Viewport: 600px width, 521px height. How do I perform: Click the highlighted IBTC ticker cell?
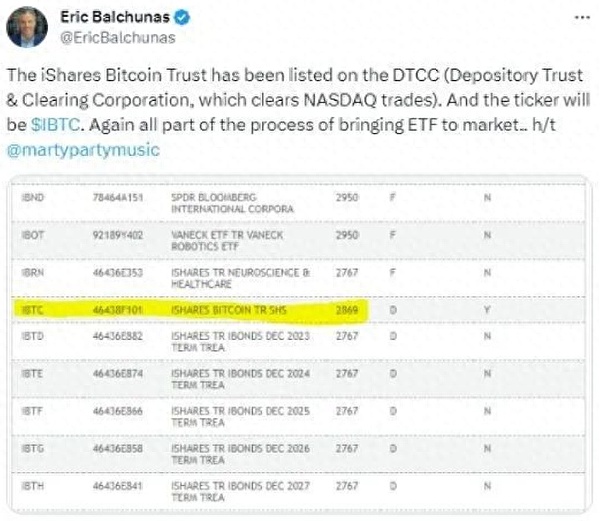tap(33, 311)
